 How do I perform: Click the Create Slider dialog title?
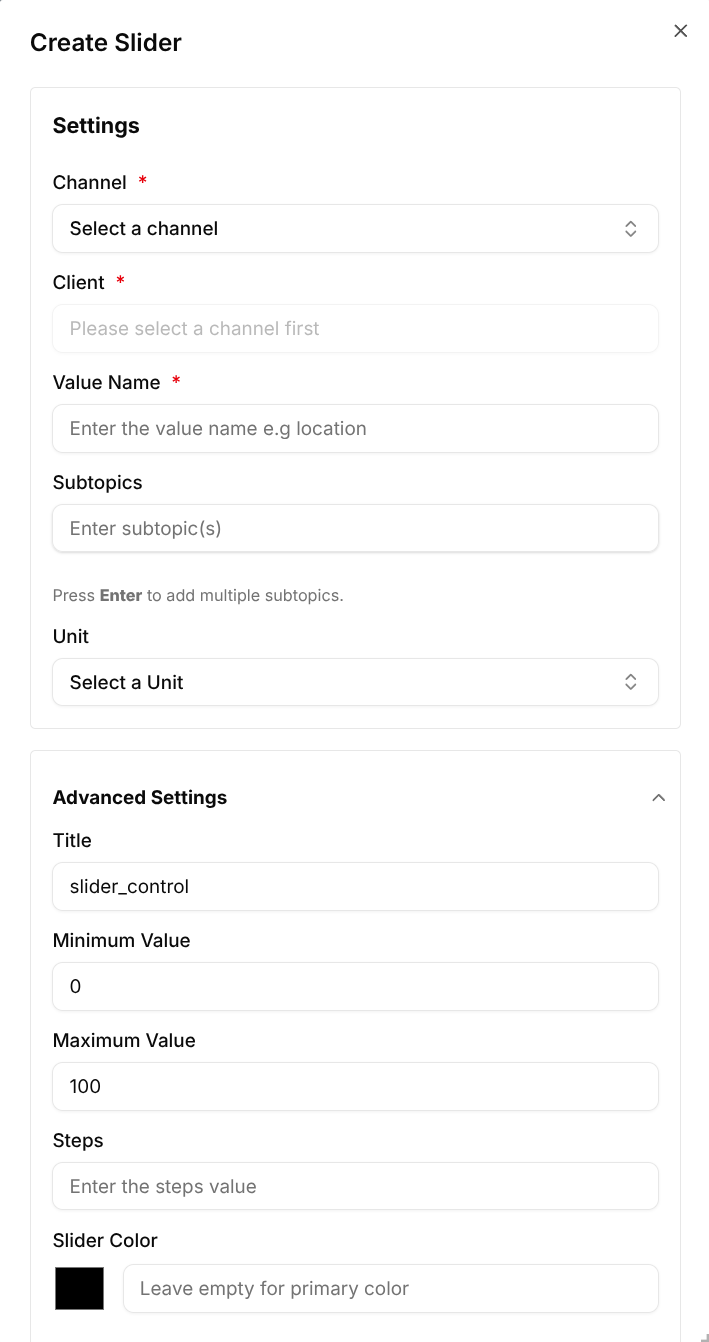[105, 43]
